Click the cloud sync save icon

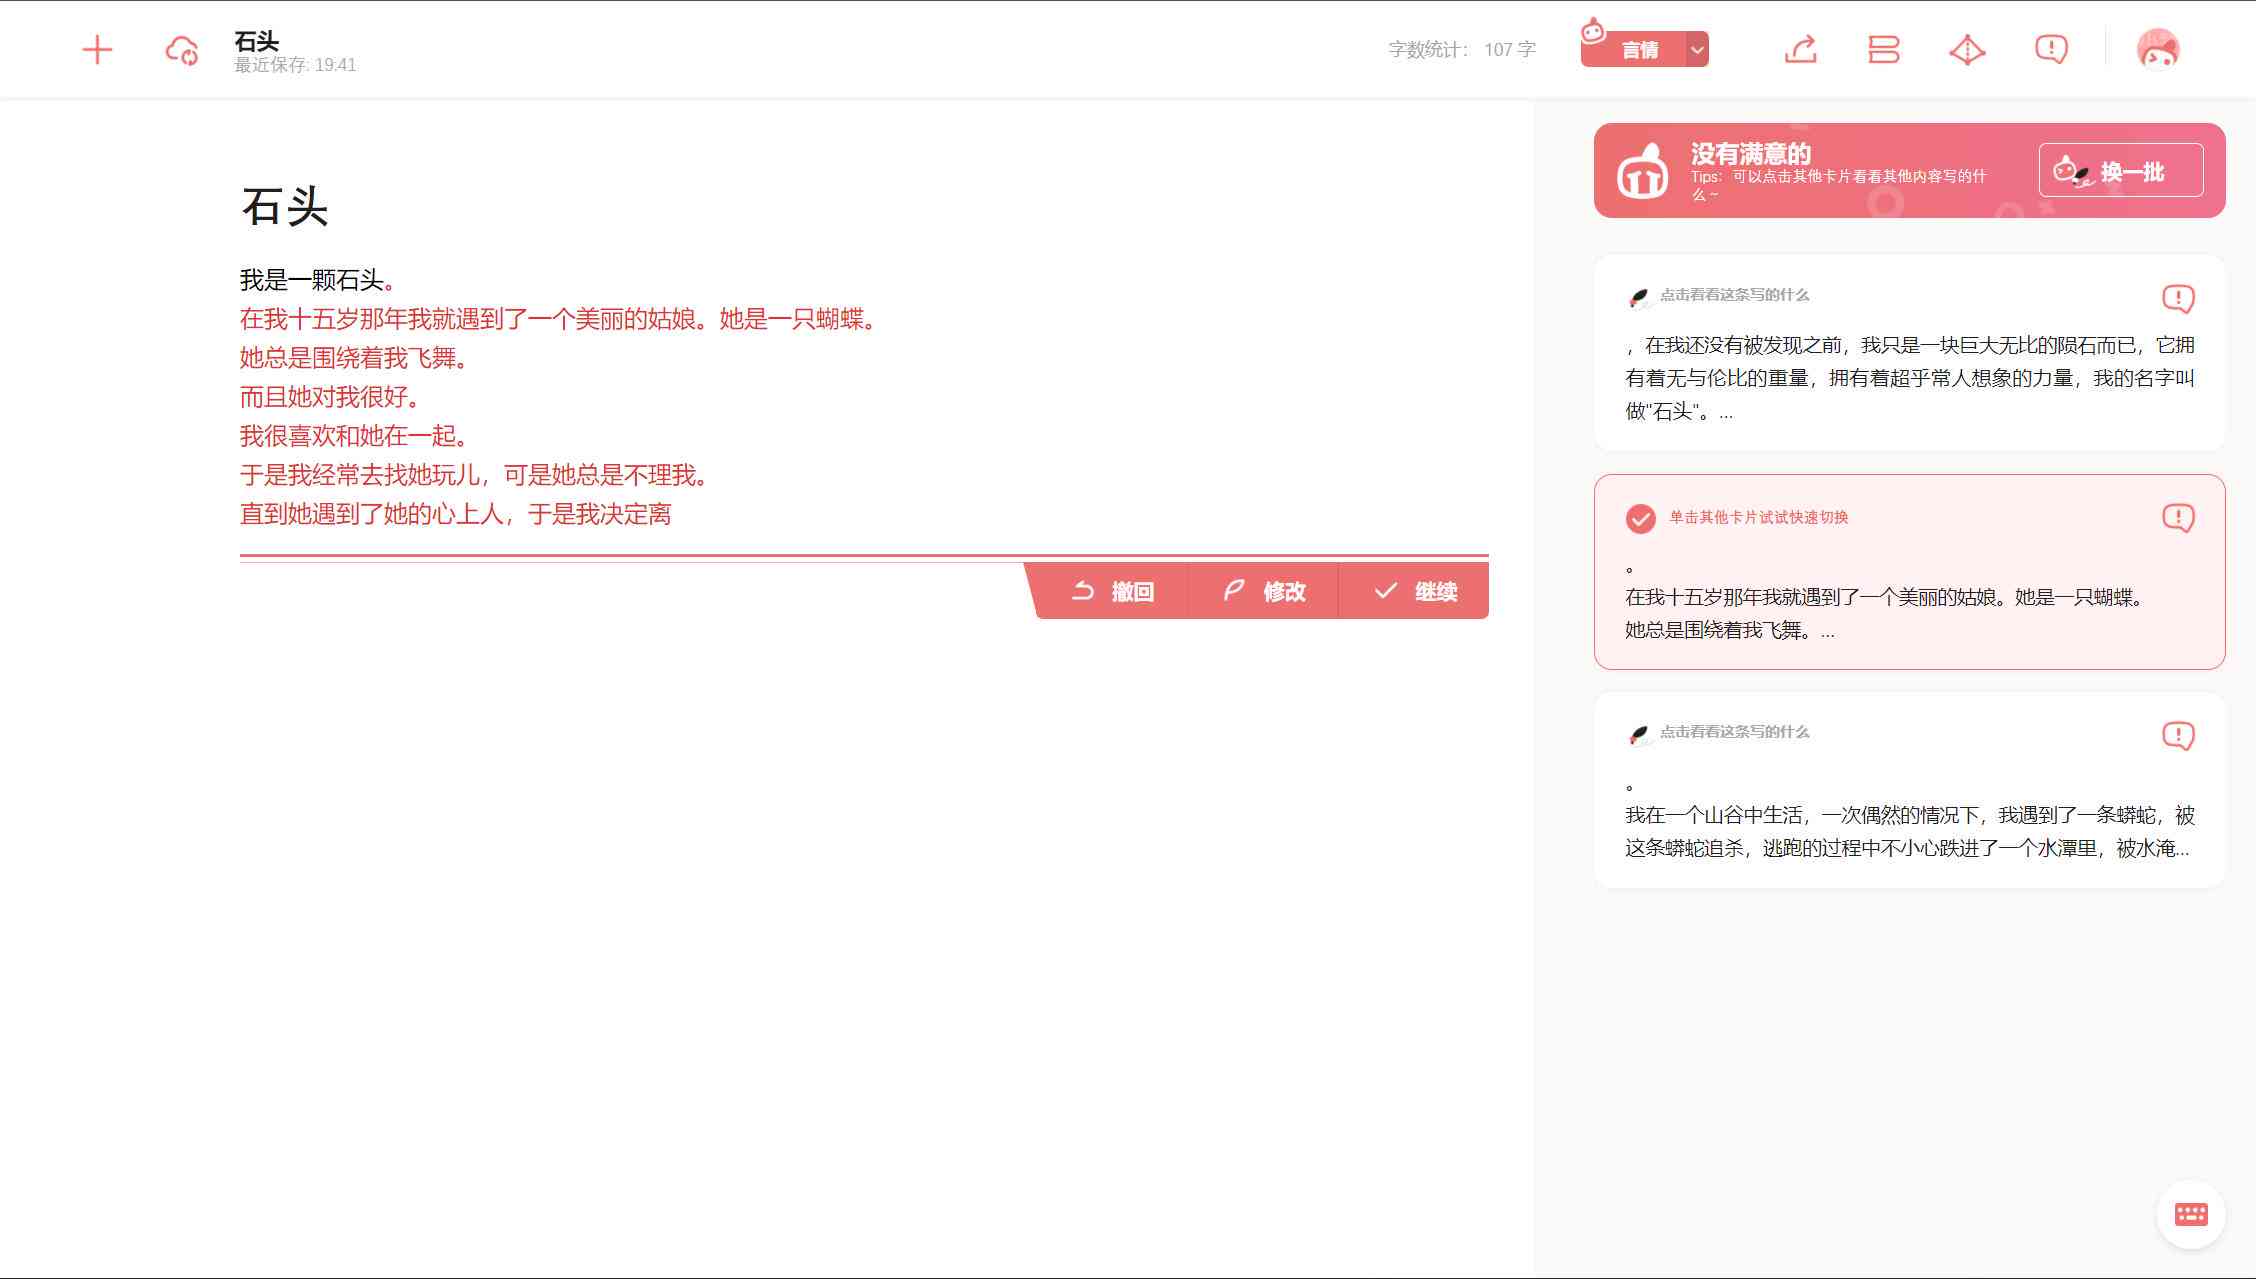click(182, 50)
